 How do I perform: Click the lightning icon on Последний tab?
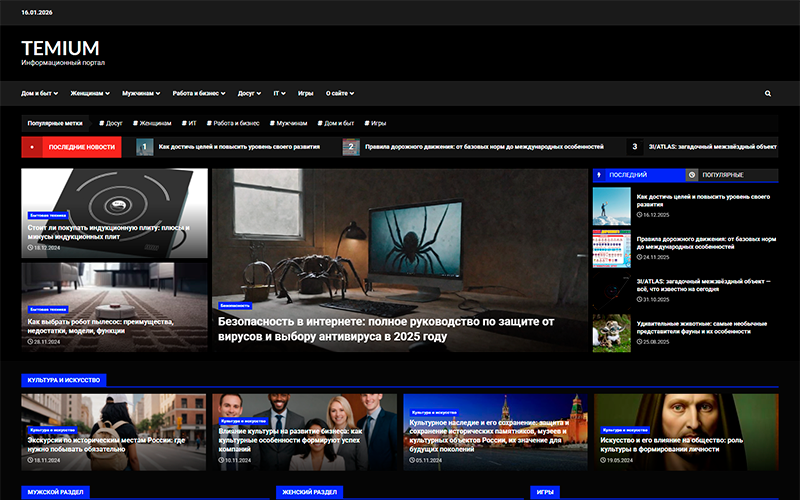[x=599, y=175]
